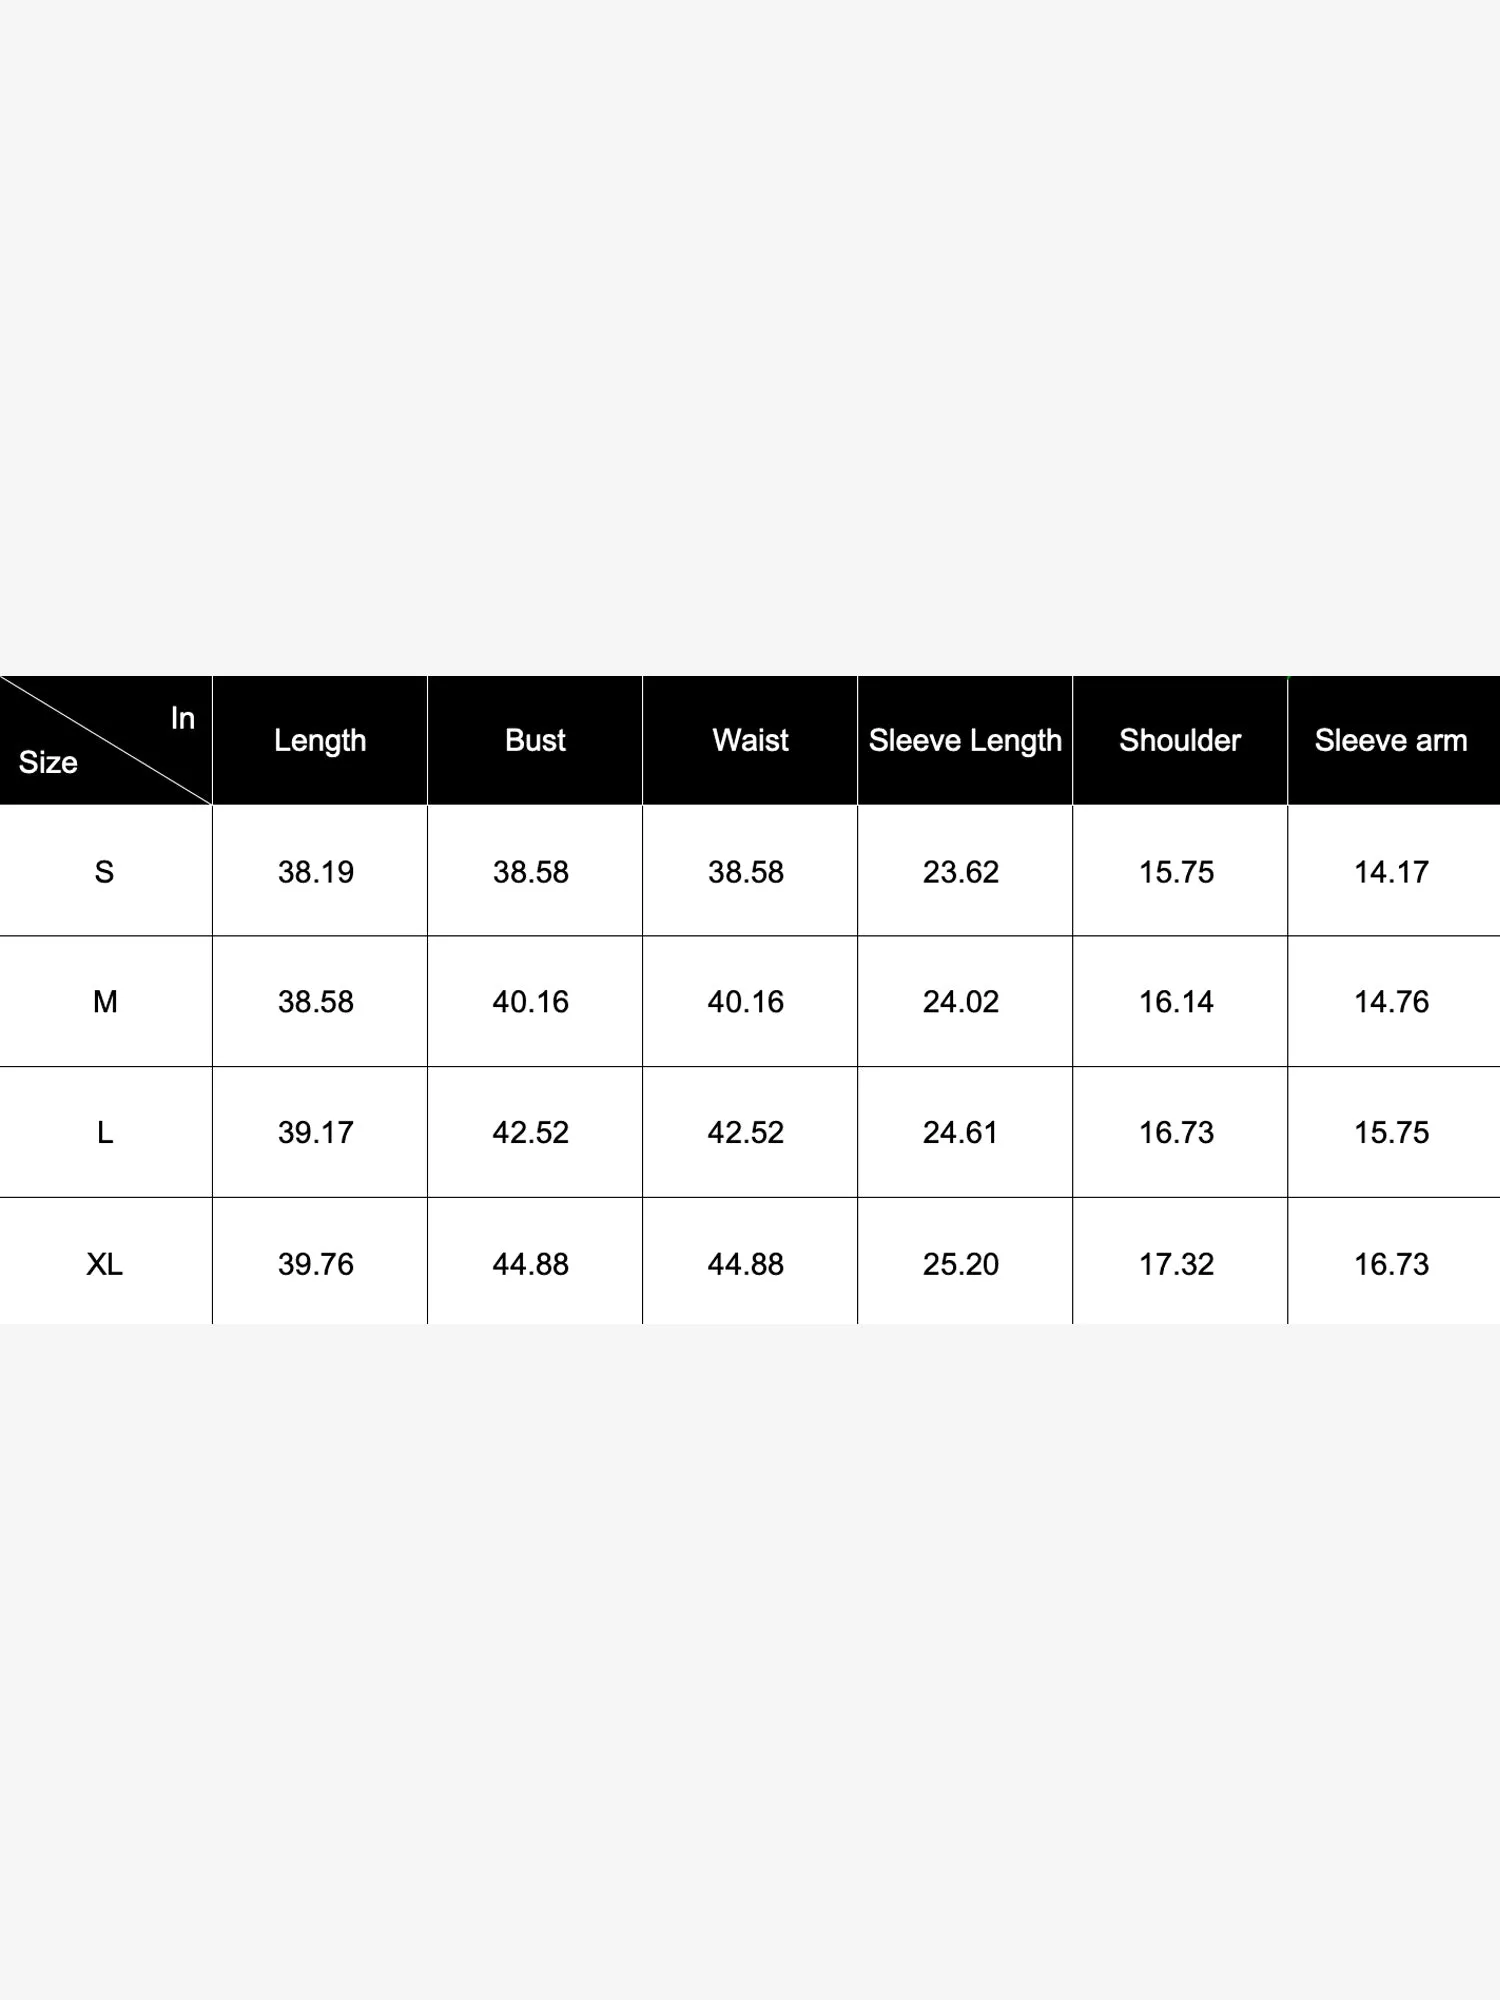Click the Sleeve arm header
This screenshot has width=1500, height=2000.
1391,741
